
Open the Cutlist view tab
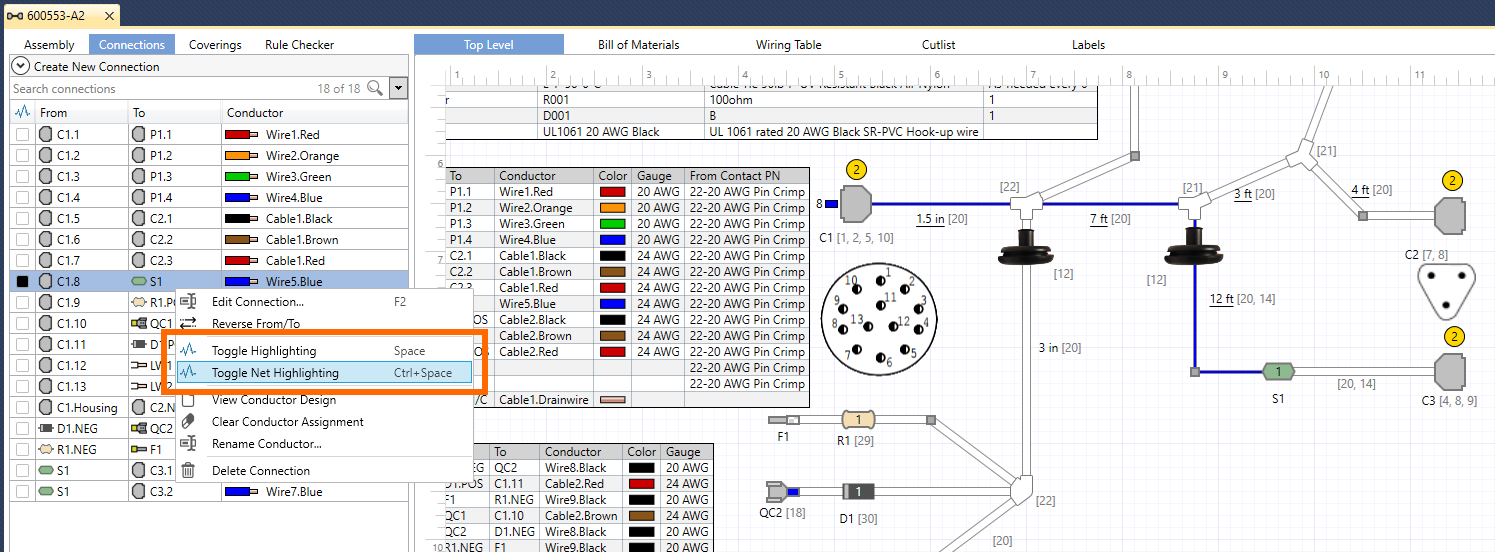click(x=938, y=44)
